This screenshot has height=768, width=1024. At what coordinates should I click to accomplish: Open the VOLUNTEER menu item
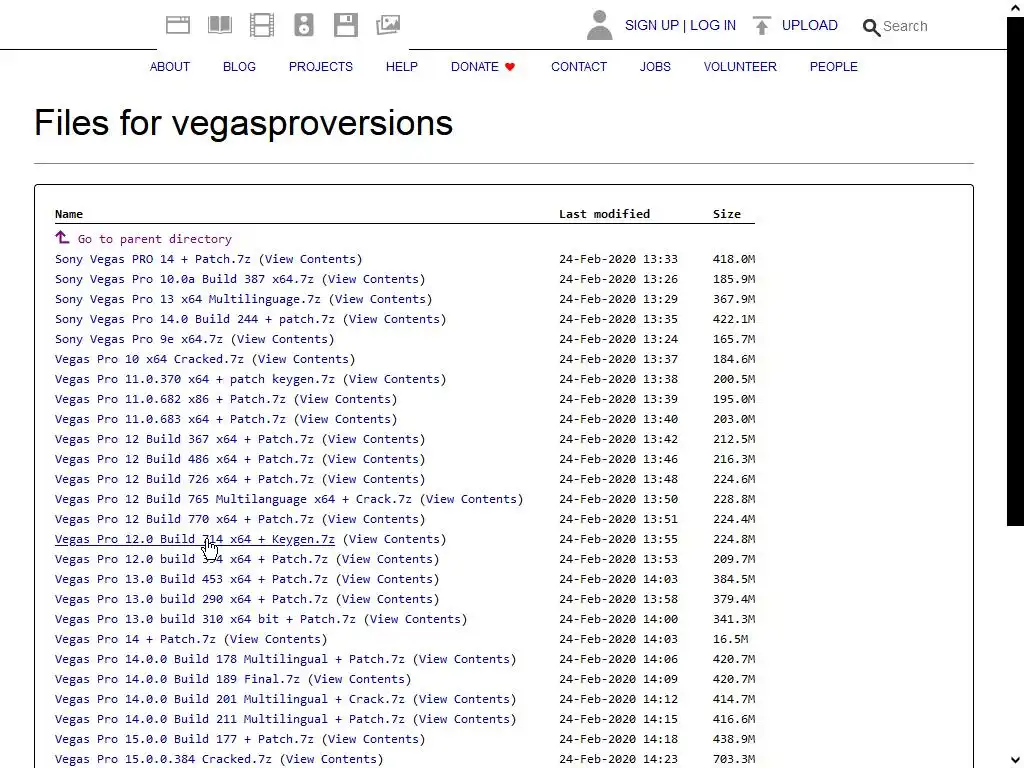740,67
